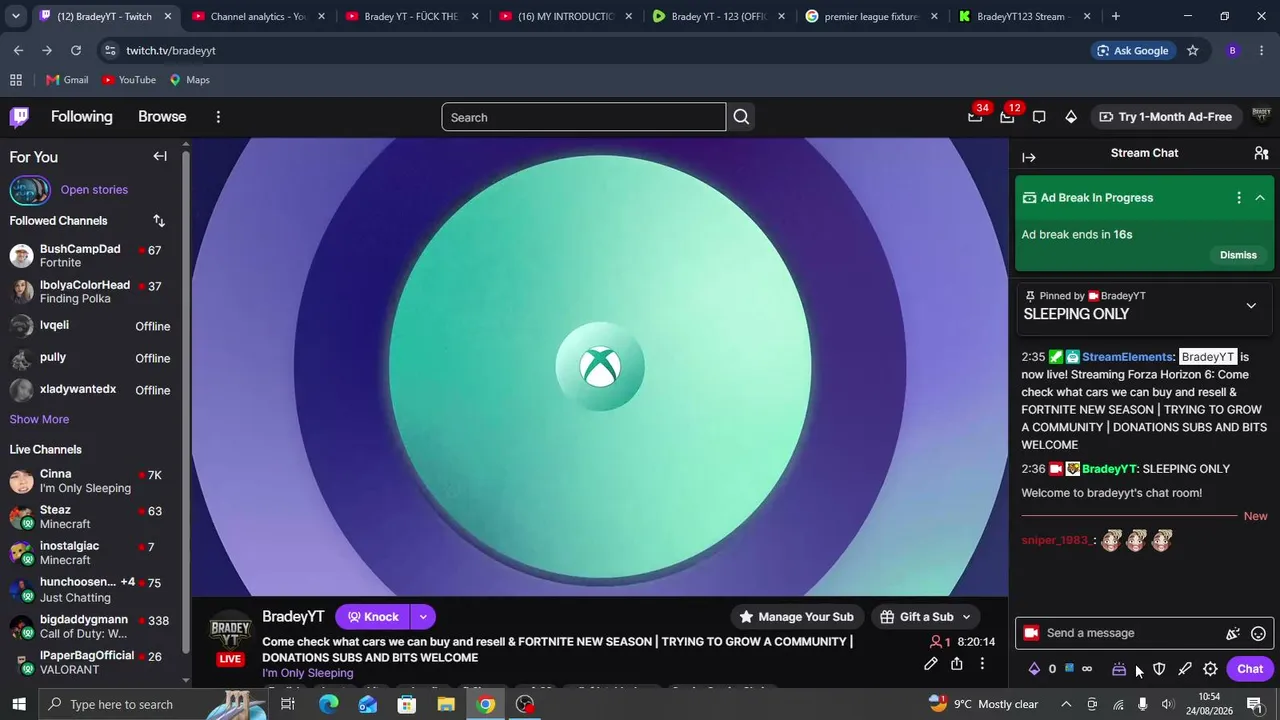The image size is (1280, 720).
Task: Expand followed channels with Show More
Action: point(39,419)
